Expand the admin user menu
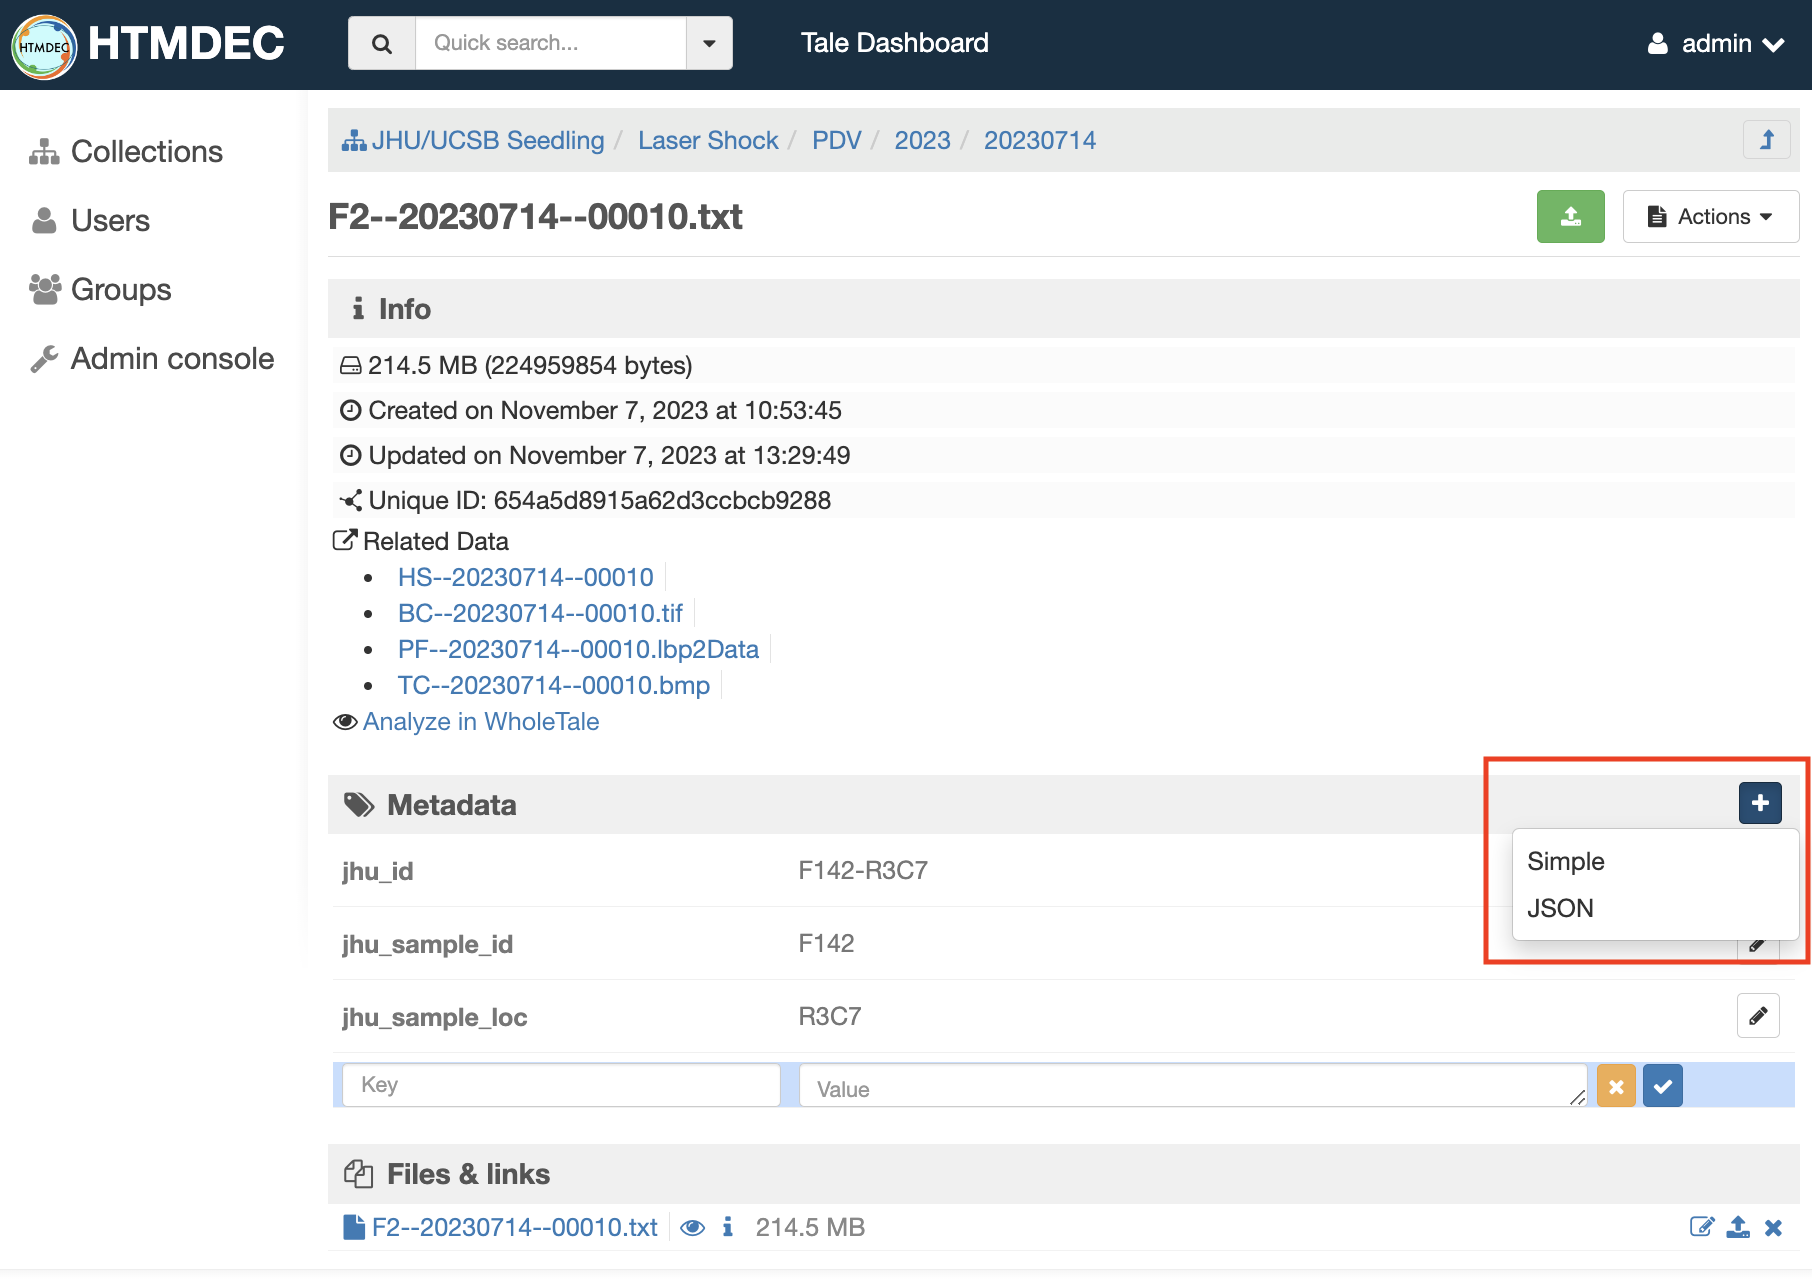This screenshot has width=1812, height=1284. (1715, 44)
